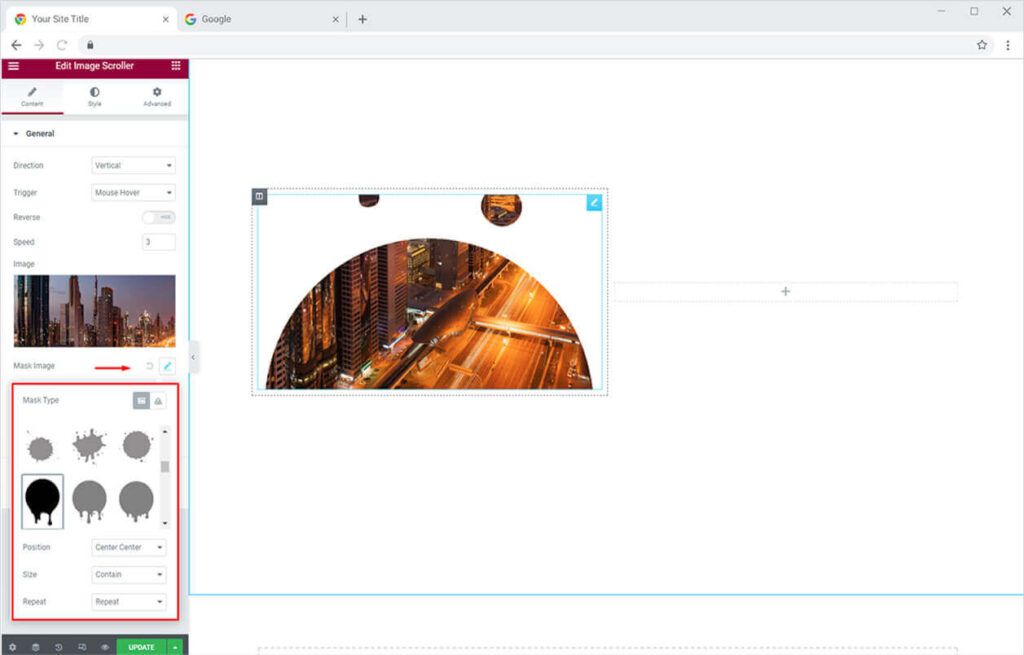Switch to the Advanced tab
The height and width of the screenshot is (655, 1024).
[157, 96]
